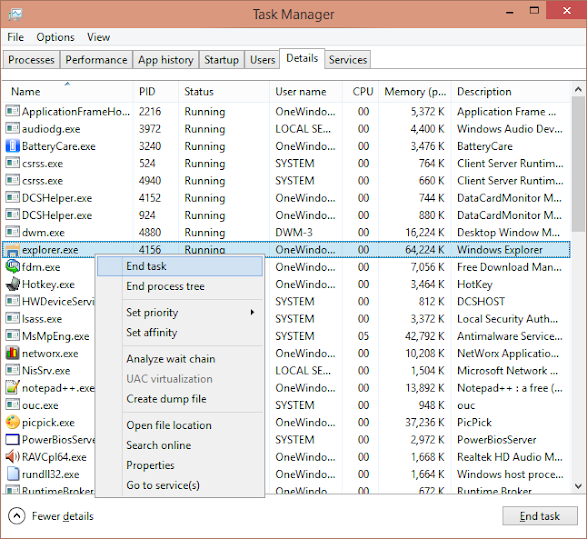This screenshot has width=587, height=539.
Task: Sort by the Status column header
Action: (224, 92)
